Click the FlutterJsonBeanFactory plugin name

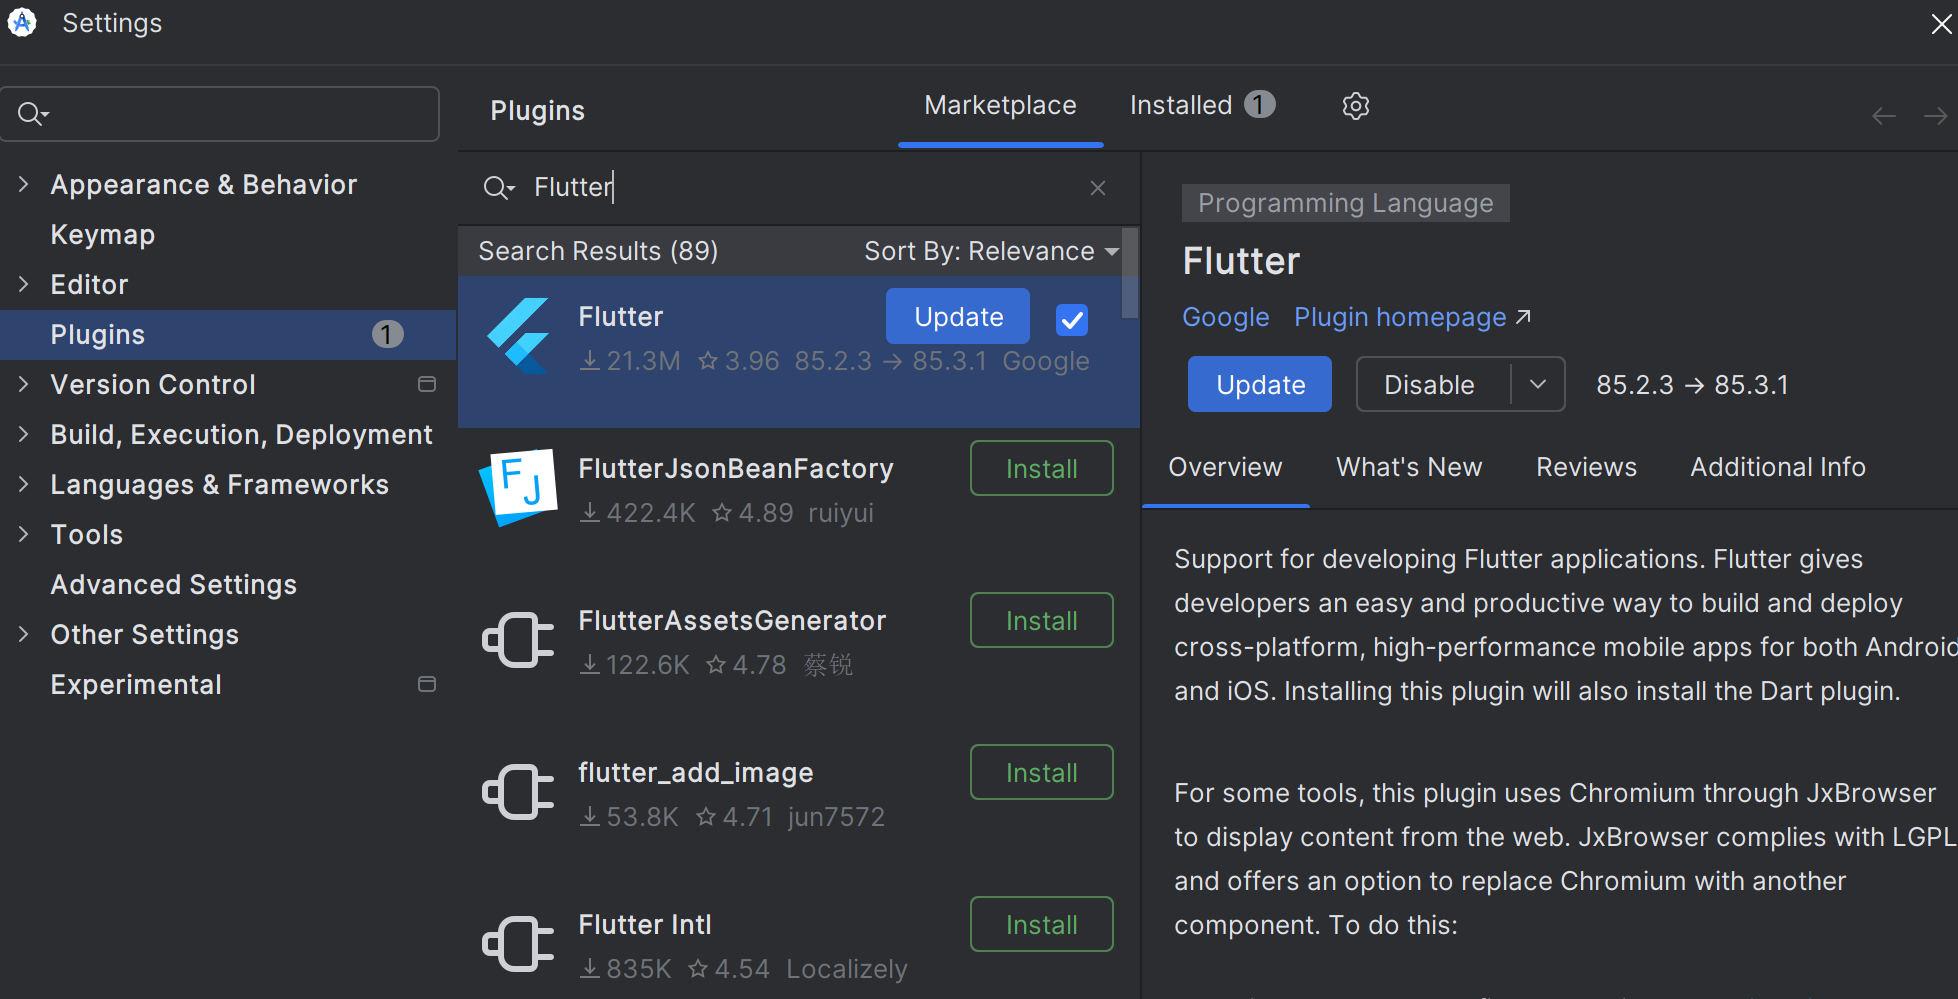click(736, 468)
